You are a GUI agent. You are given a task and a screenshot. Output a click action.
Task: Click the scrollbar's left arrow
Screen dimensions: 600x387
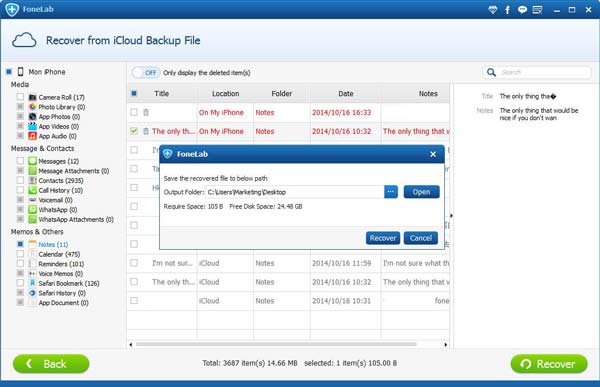coord(131,345)
